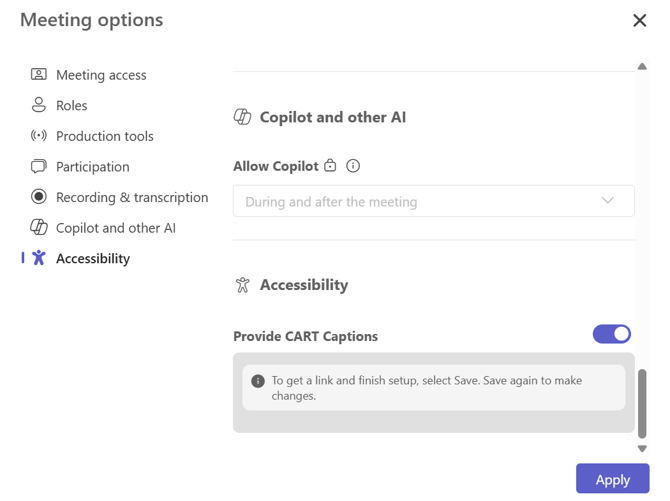Viewport: 670px width, 501px height.
Task: Turn off the Provide CART Captions toggle
Action: [x=611, y=334]
